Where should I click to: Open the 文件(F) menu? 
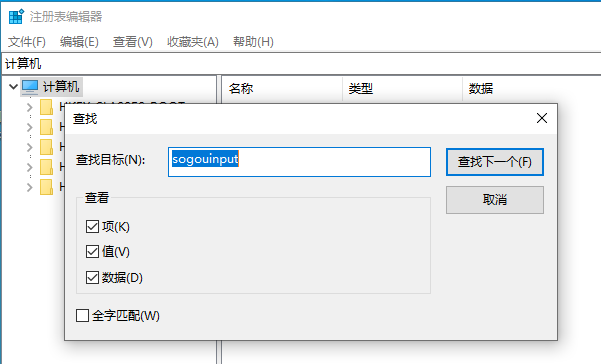pos(27,42)
